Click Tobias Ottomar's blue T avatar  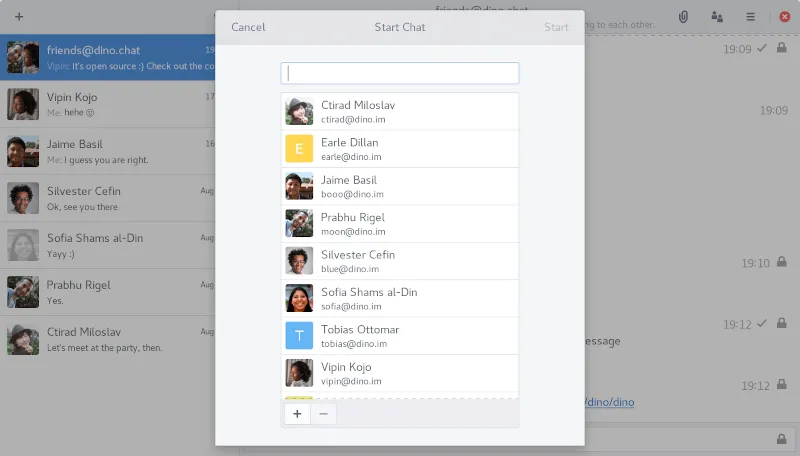click(299, 336)
